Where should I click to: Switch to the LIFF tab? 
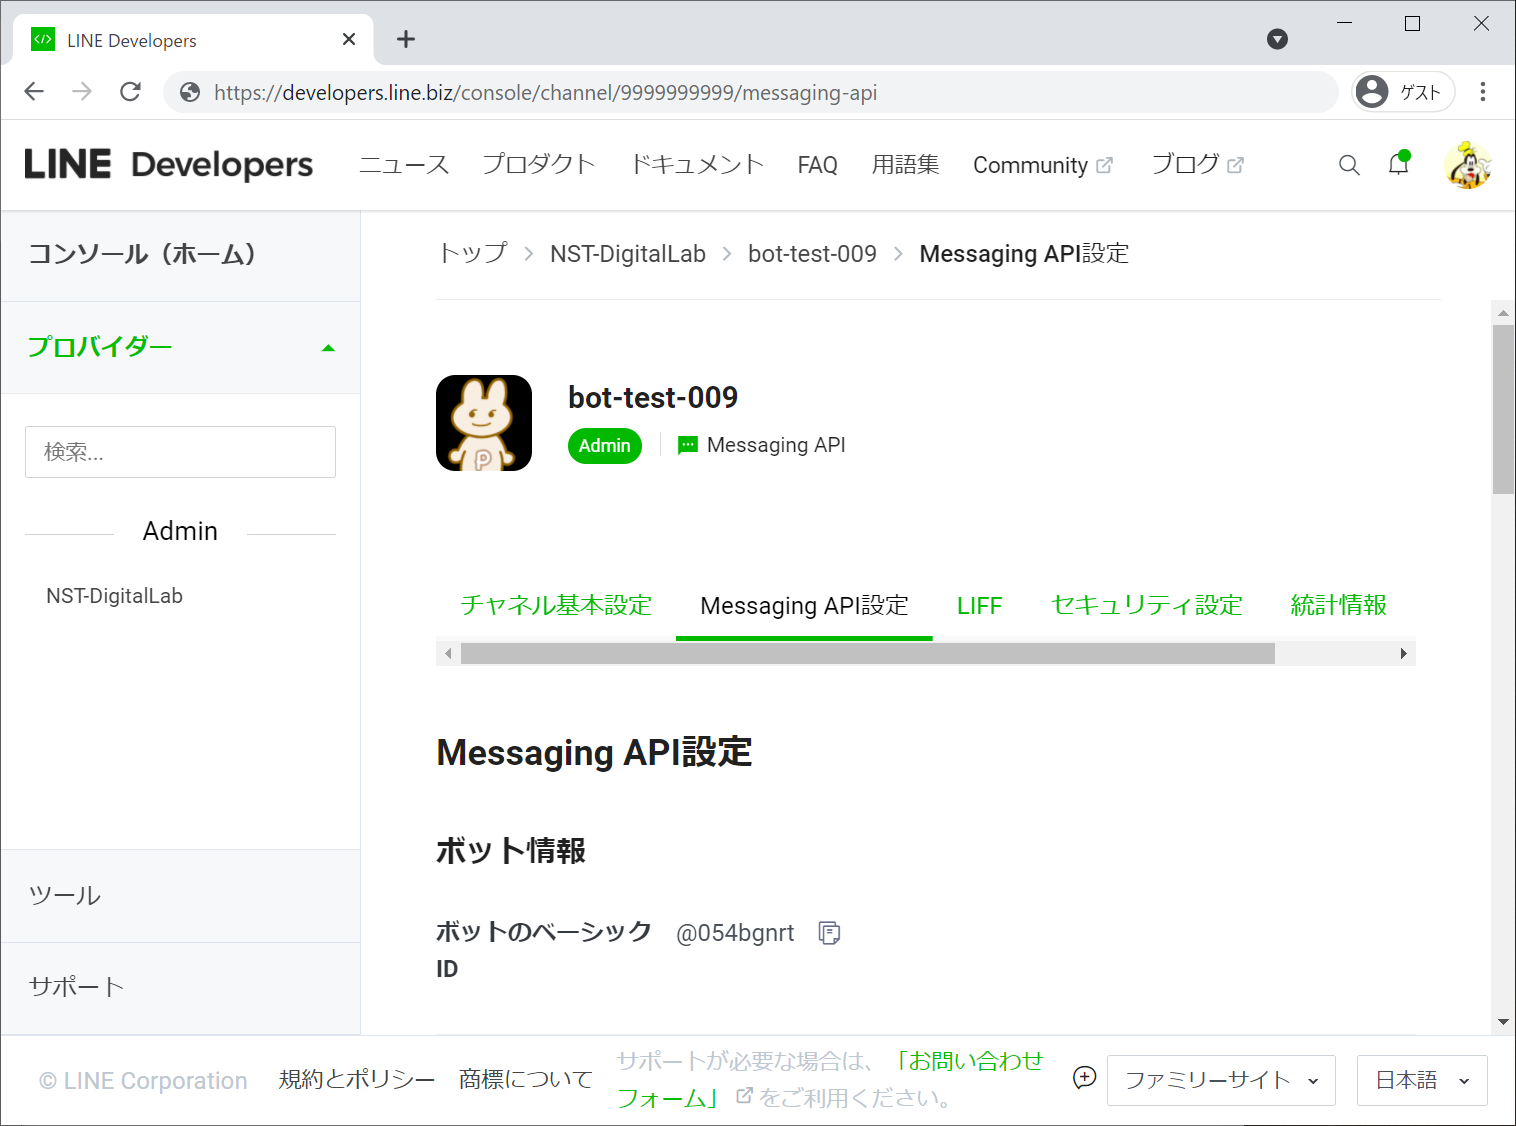pyautogui.click(x=979, y=606)
